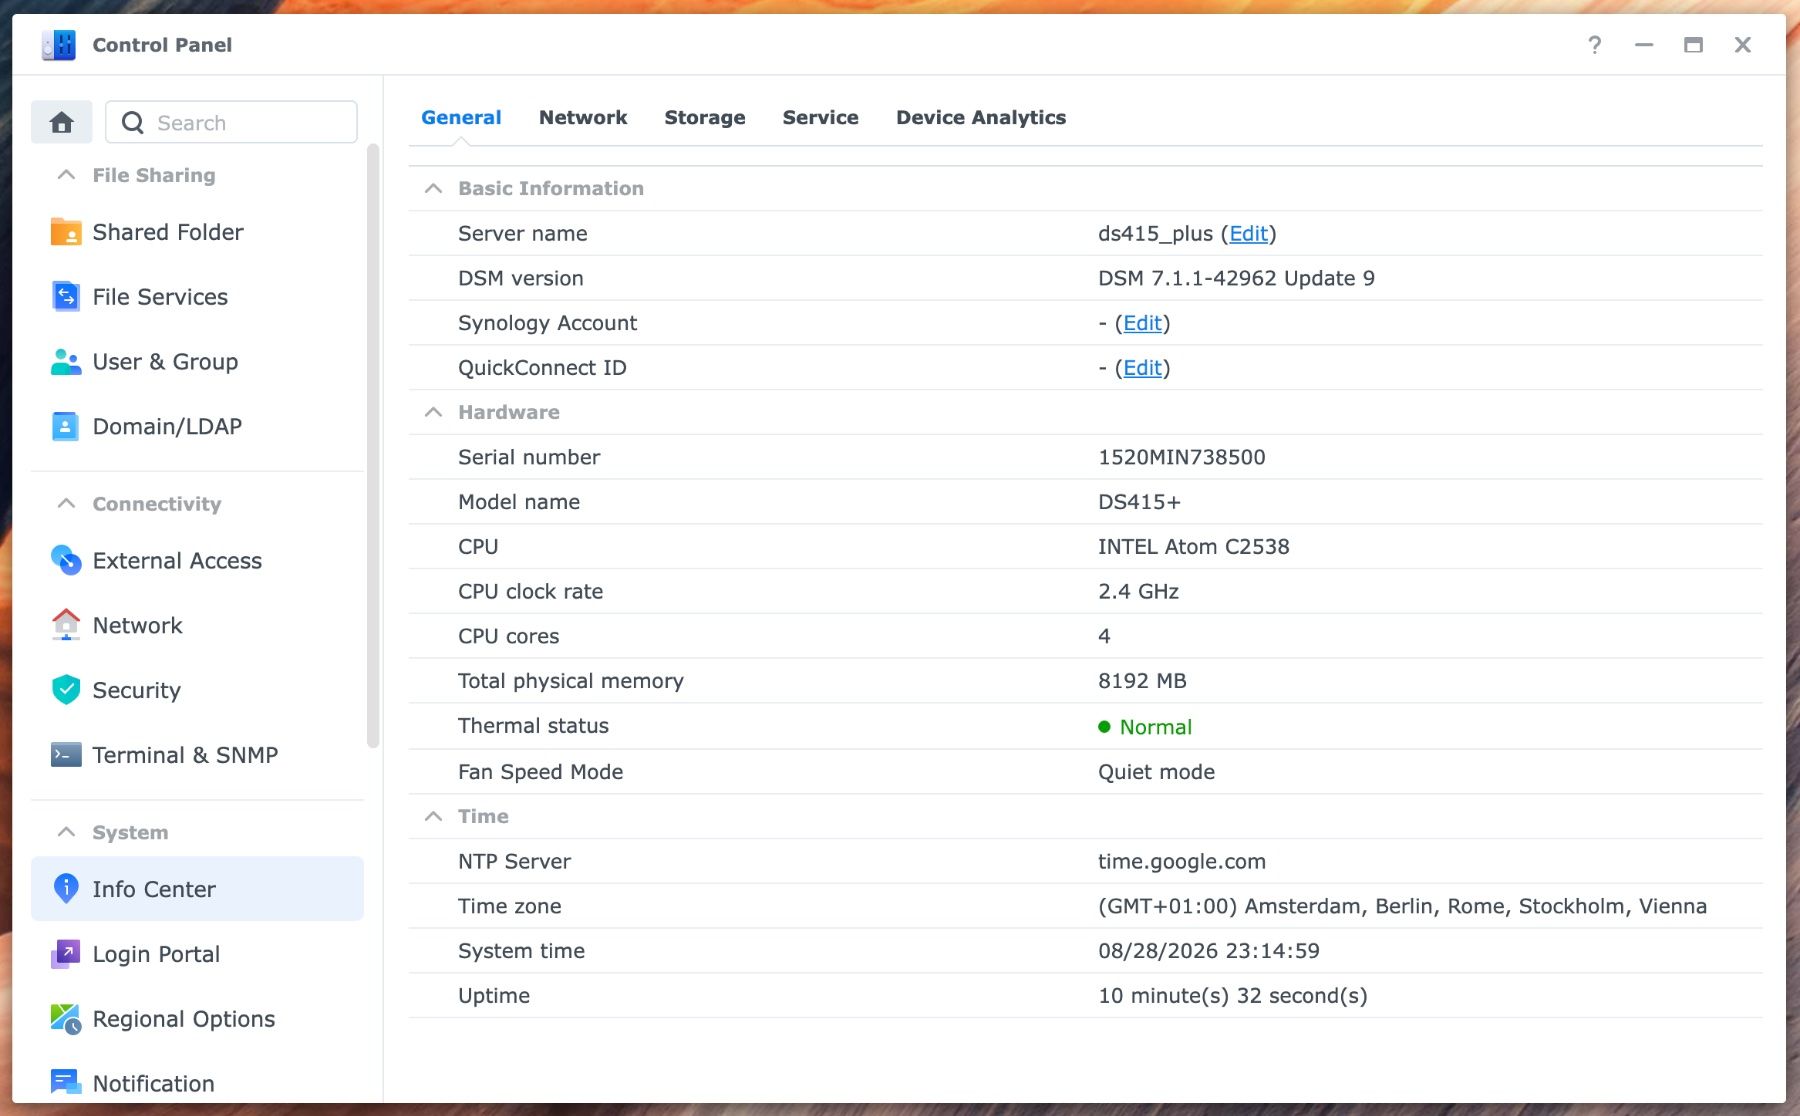
Task: Click the Notification icon
Action: click(x=66, y=1083)
